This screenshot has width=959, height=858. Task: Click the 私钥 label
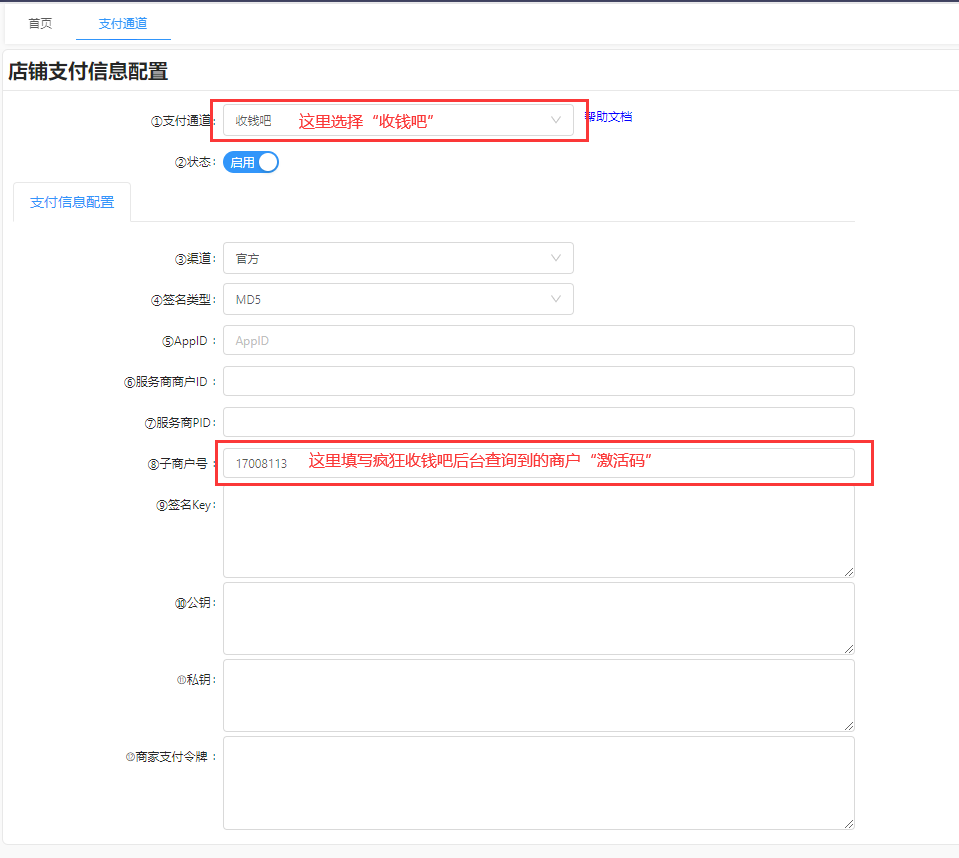196,679
